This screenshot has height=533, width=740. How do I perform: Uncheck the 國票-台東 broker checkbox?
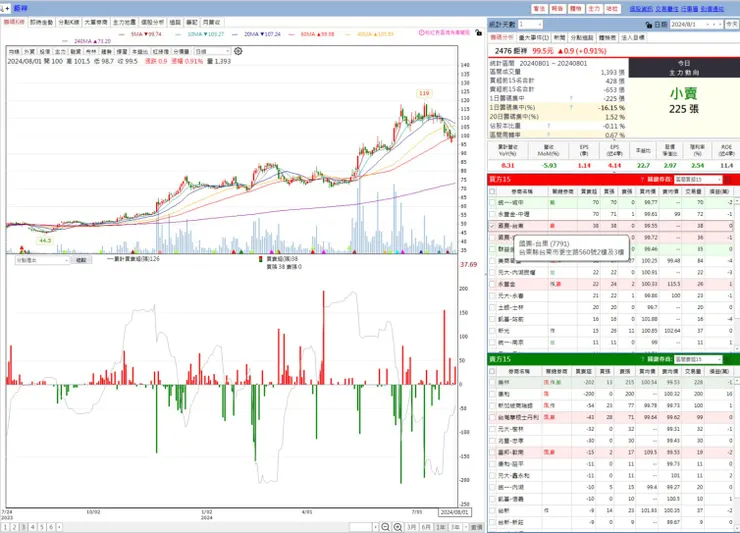[492, 226]
